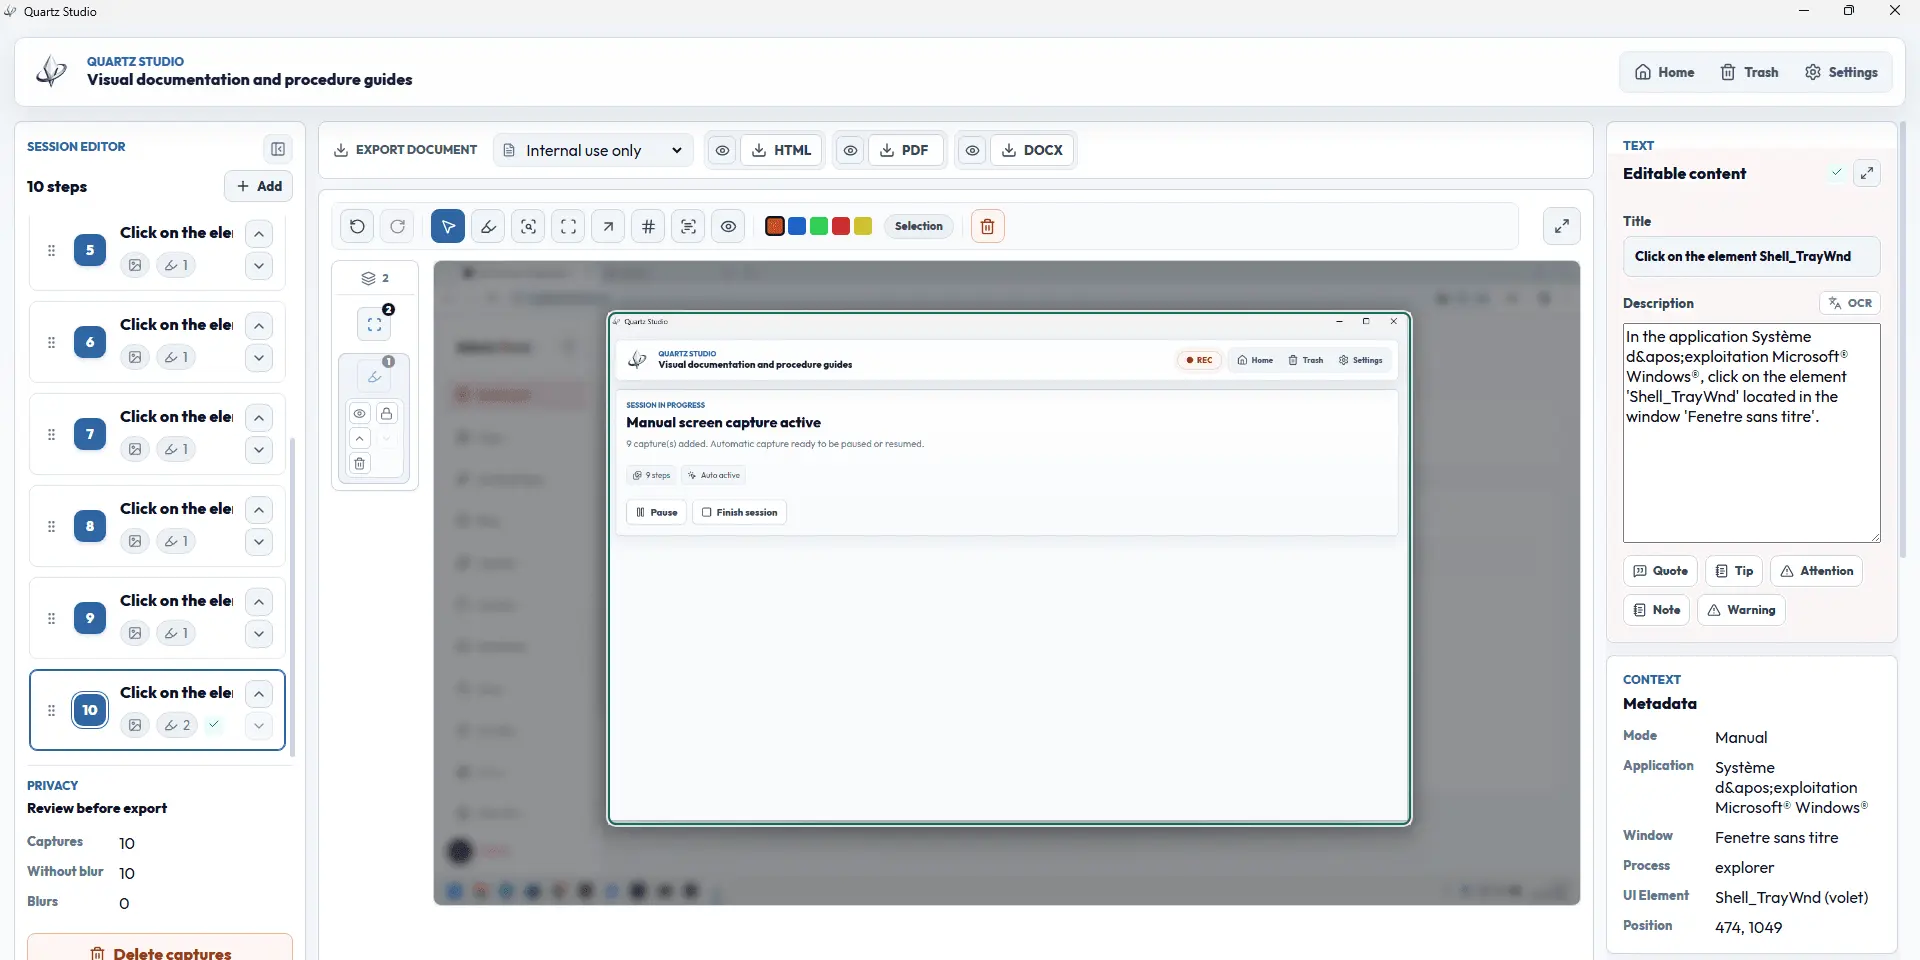Open the image icon of step 10
Screen dimensions: 1920x960
pyautogui.click(x=135, y=725)
